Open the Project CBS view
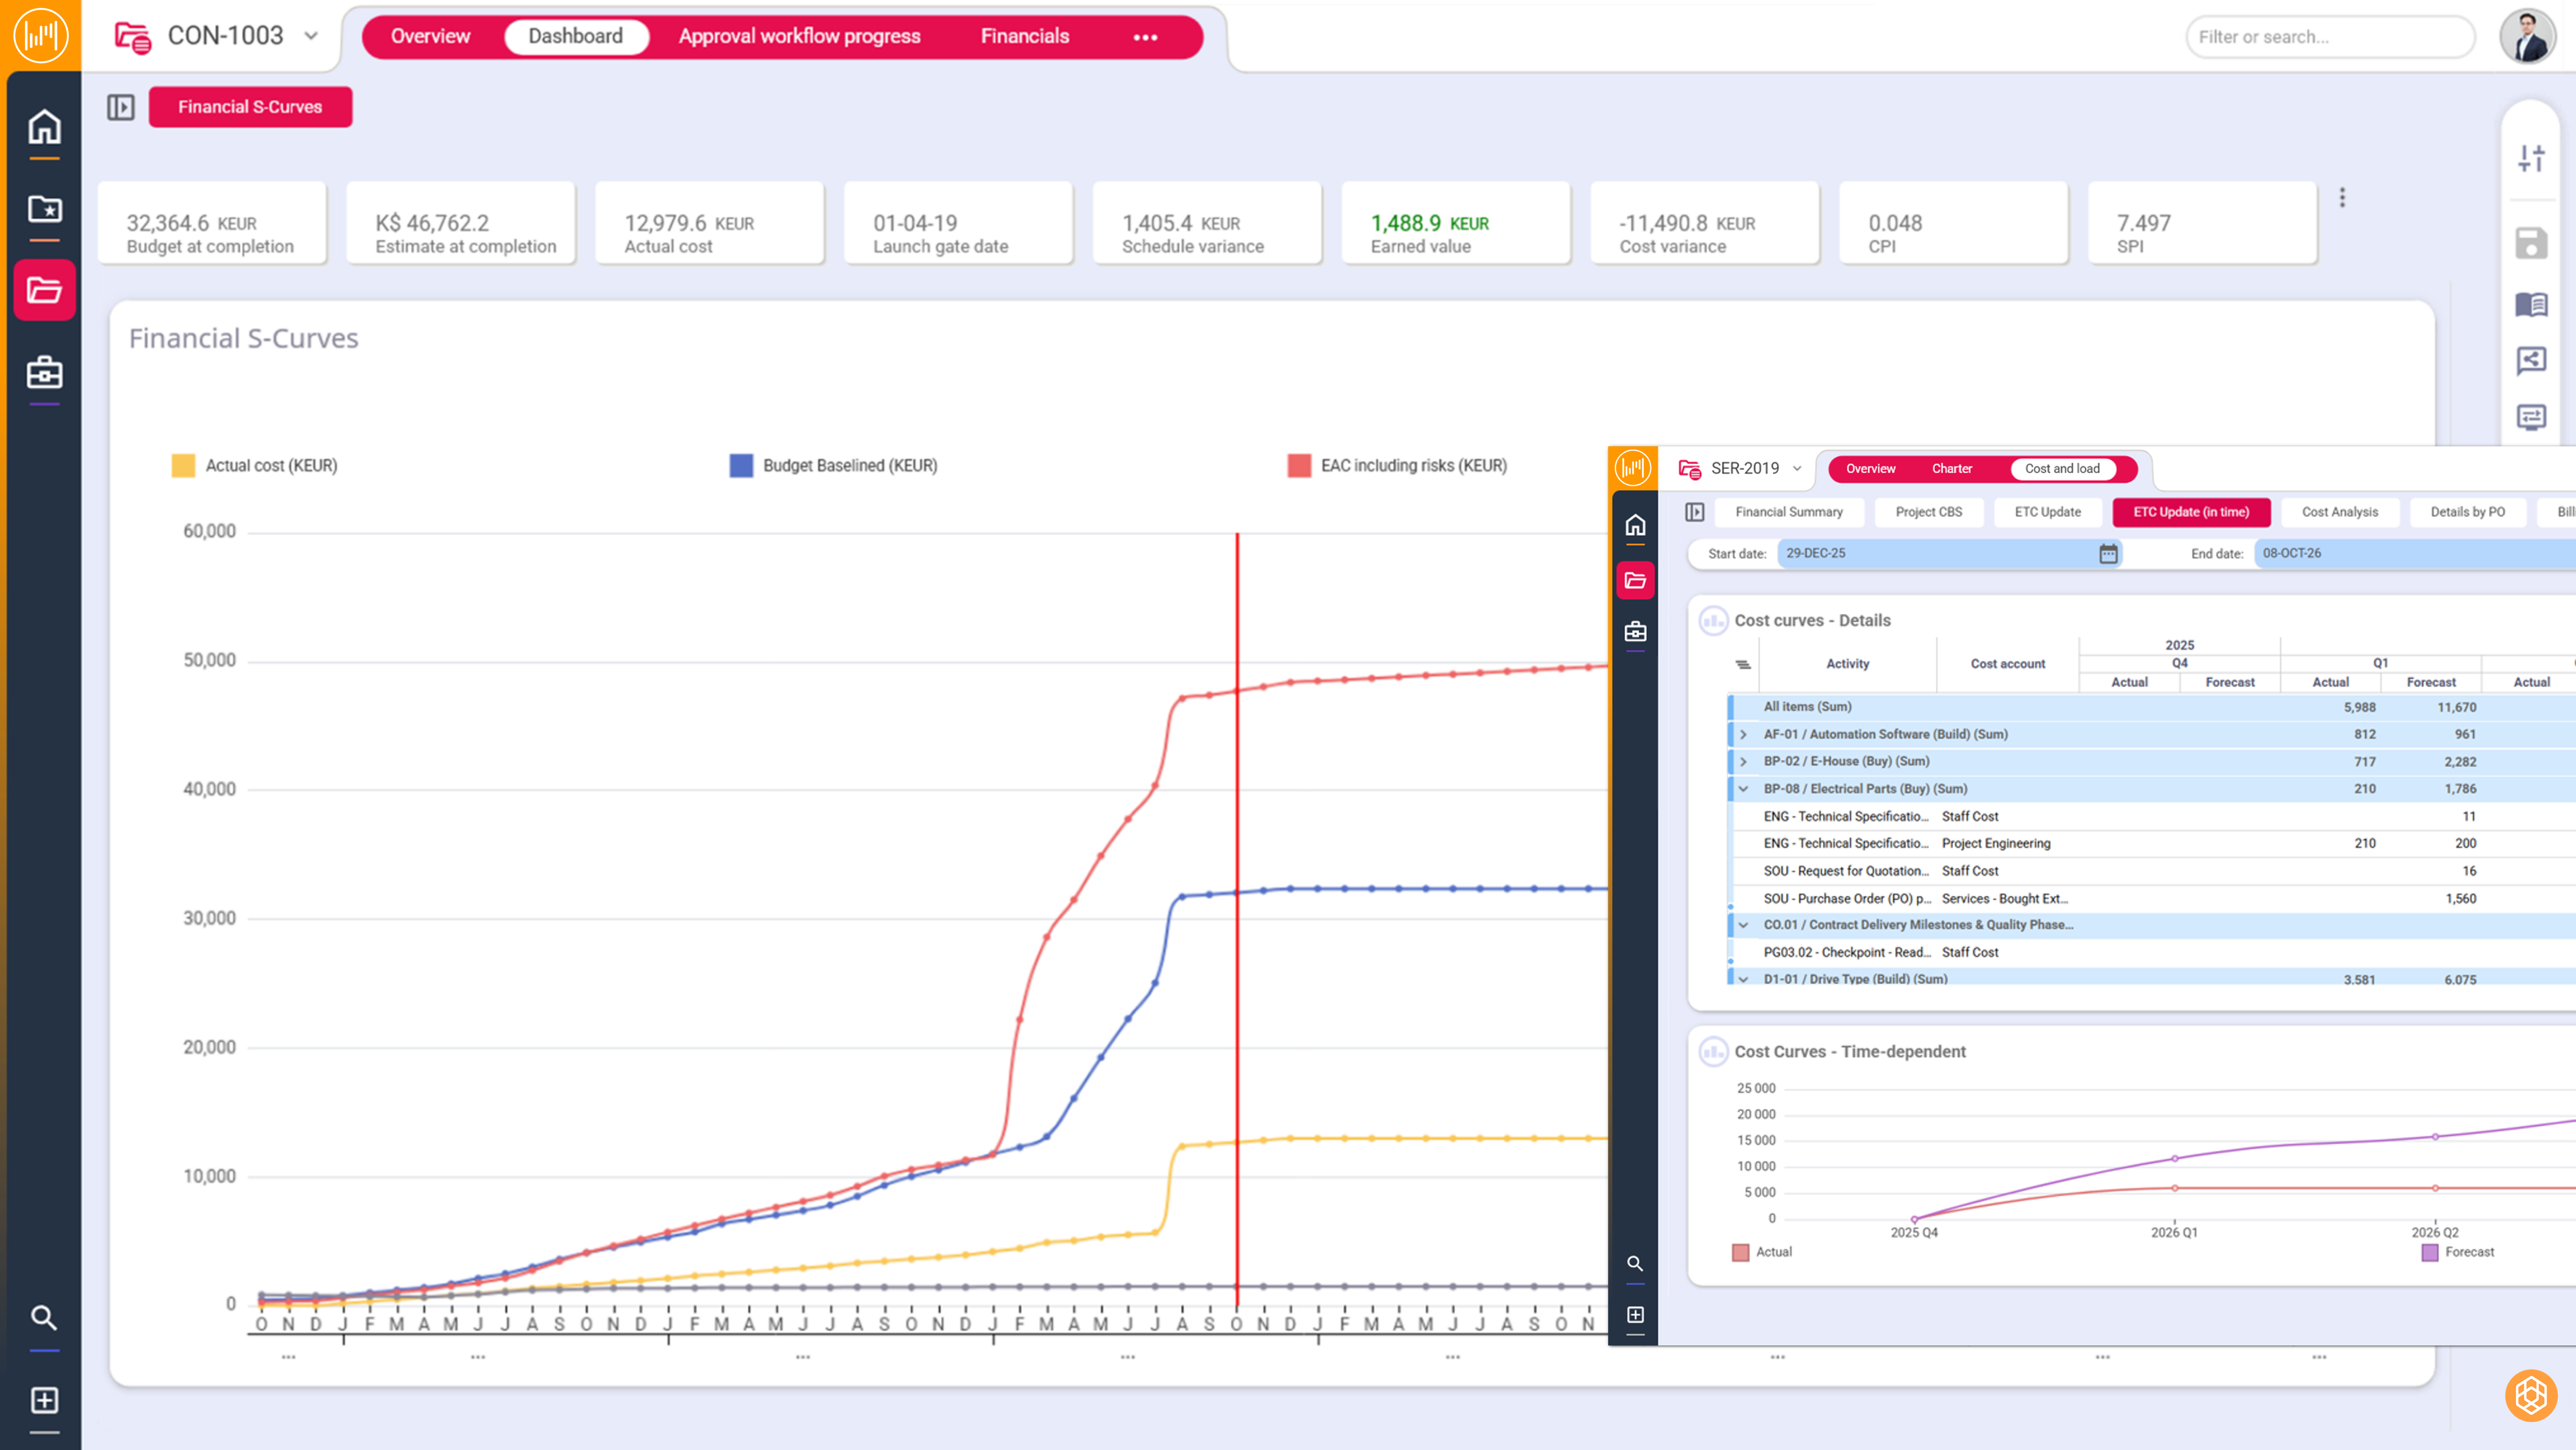The image size is (2576, 1450). (x=1928, y=512)
